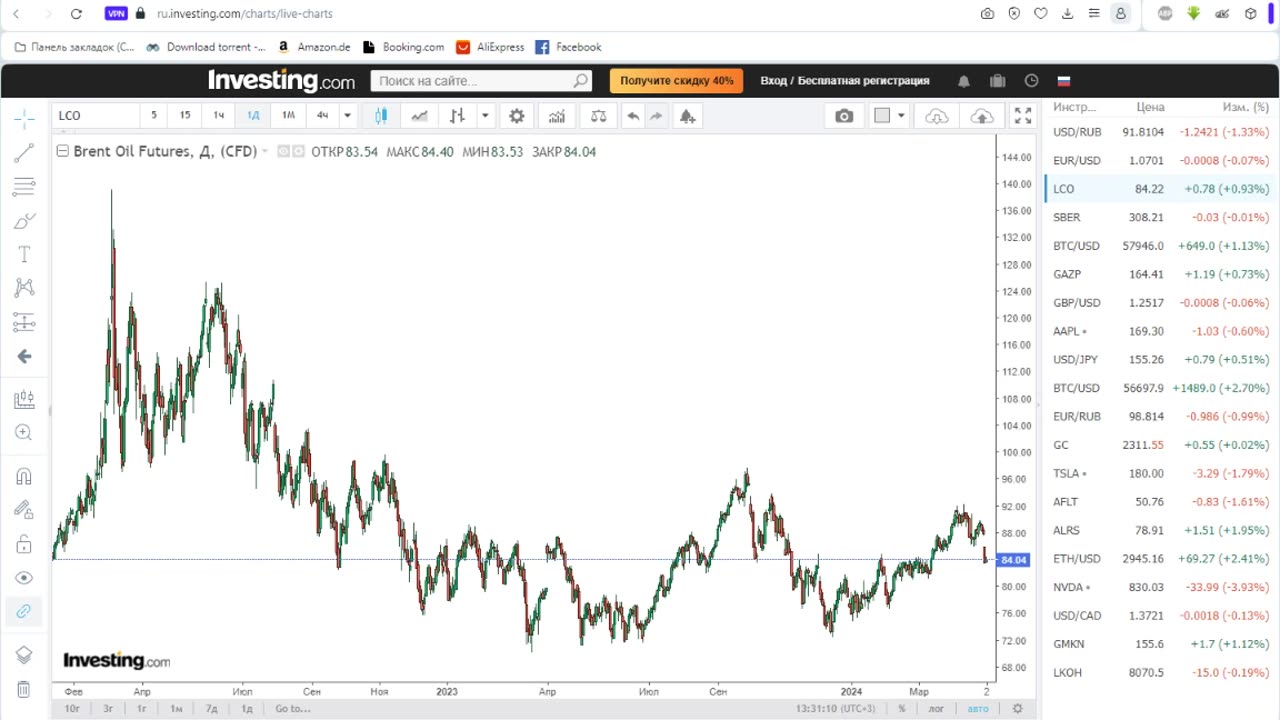Viewport: 1280px width, 720px height.
Task: Select the trend line drawing tool
Action: (24, 153)
